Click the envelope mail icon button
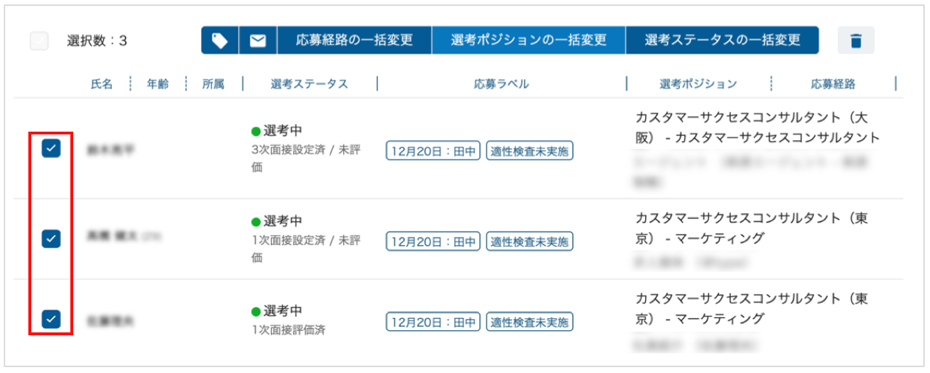Viewport: 930px width, 373px height. click(x=257, y=40)
